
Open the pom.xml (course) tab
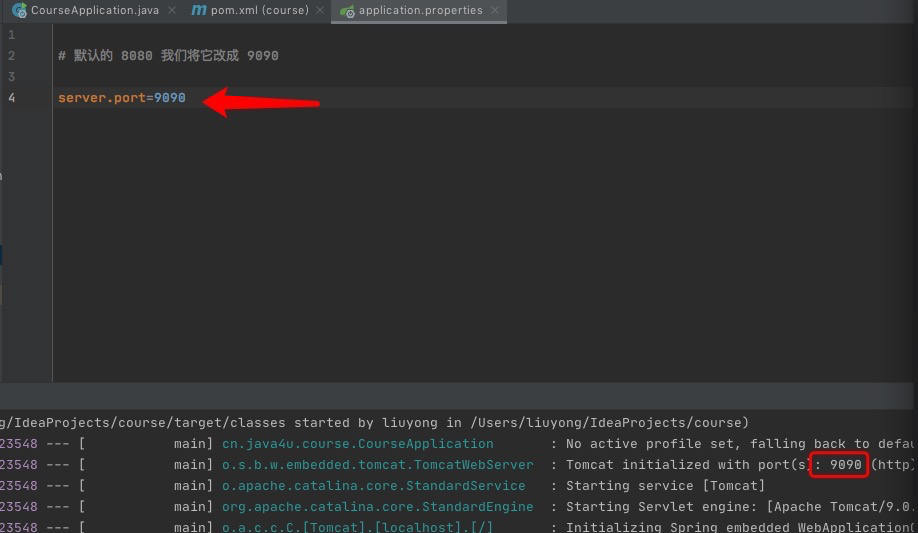pos(259,11)
